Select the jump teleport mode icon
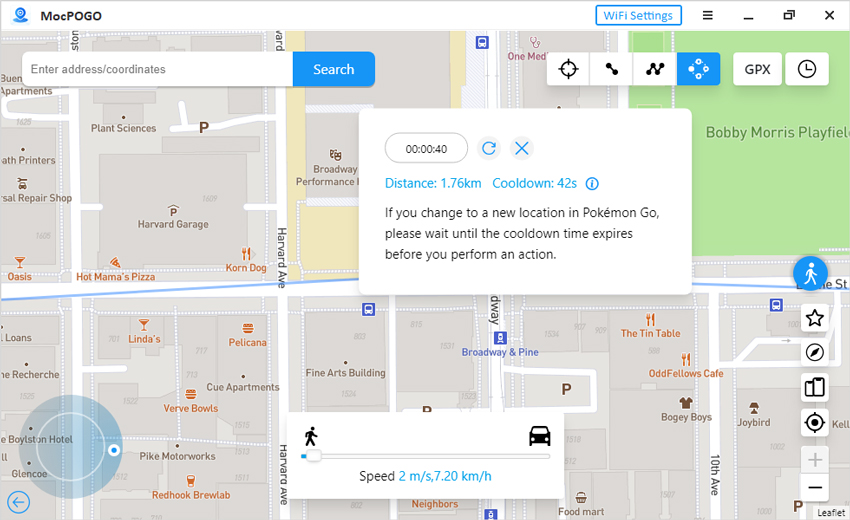This screenshot has height=520, width=850. click(698, 69)
